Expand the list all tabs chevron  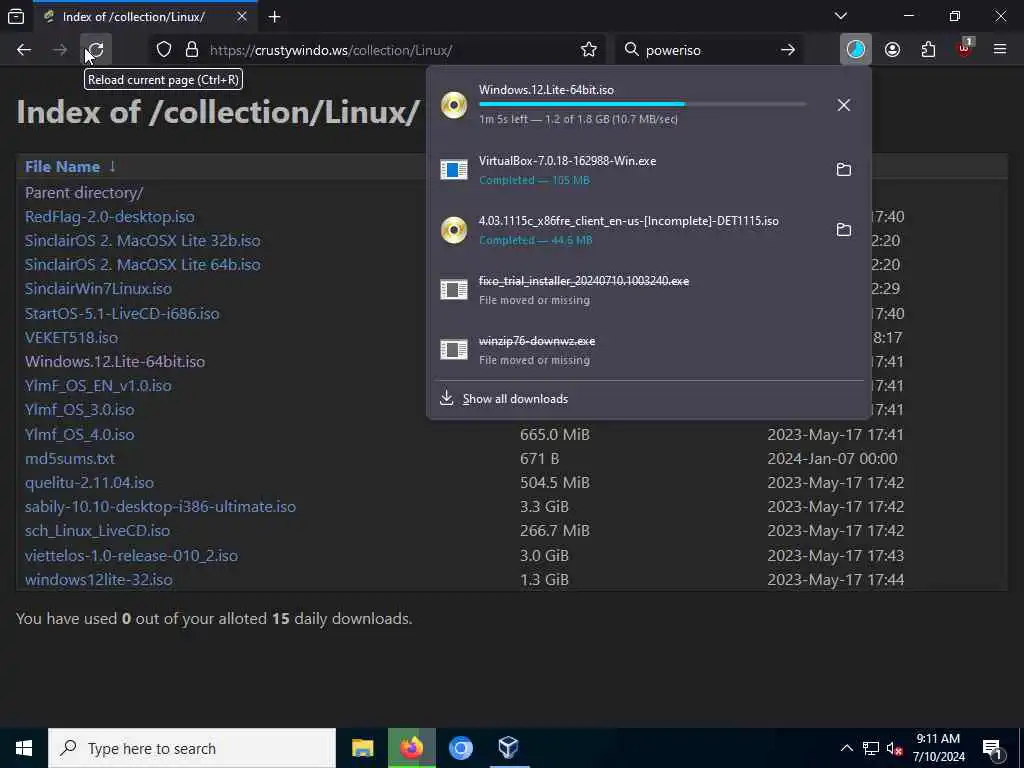840,16
